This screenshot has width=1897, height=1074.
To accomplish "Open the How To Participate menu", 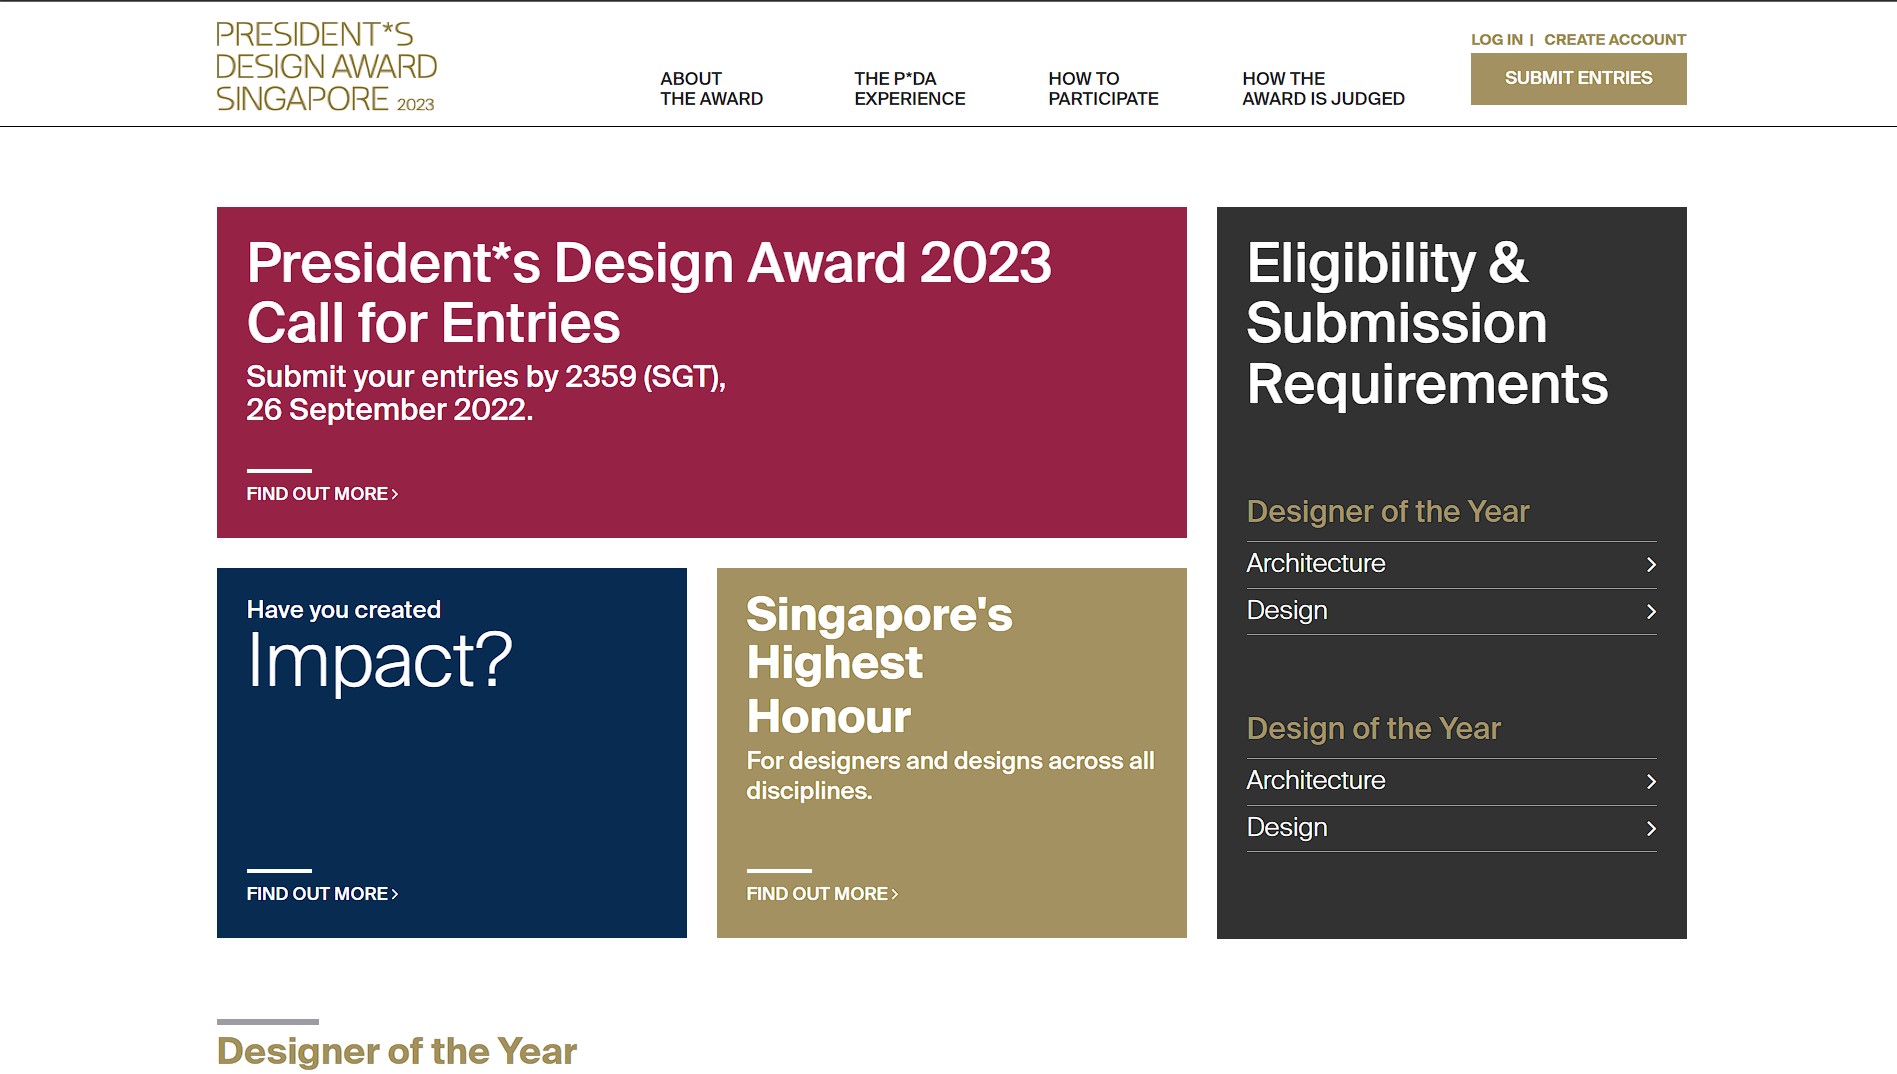I will (x=1103, y=89).
